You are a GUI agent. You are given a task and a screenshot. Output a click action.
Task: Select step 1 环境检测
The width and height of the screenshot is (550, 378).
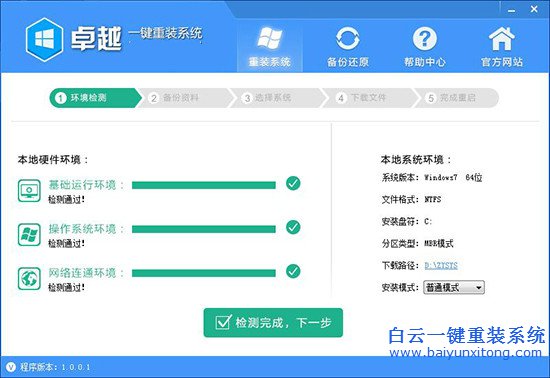coord(95,97)
